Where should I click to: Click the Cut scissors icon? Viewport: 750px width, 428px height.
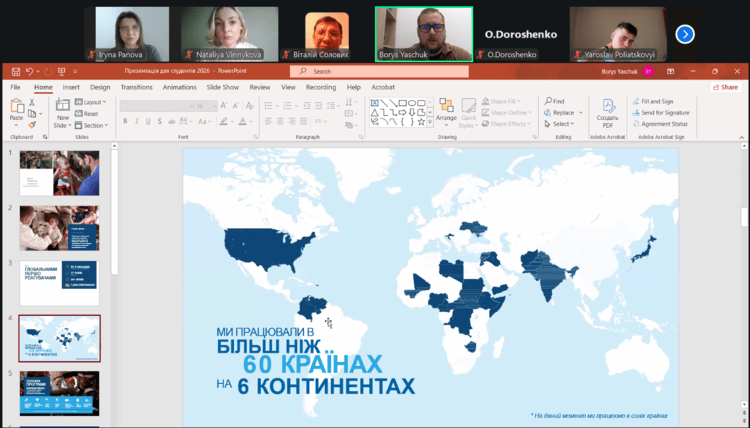pyautogui.click(x=33, y=102)
